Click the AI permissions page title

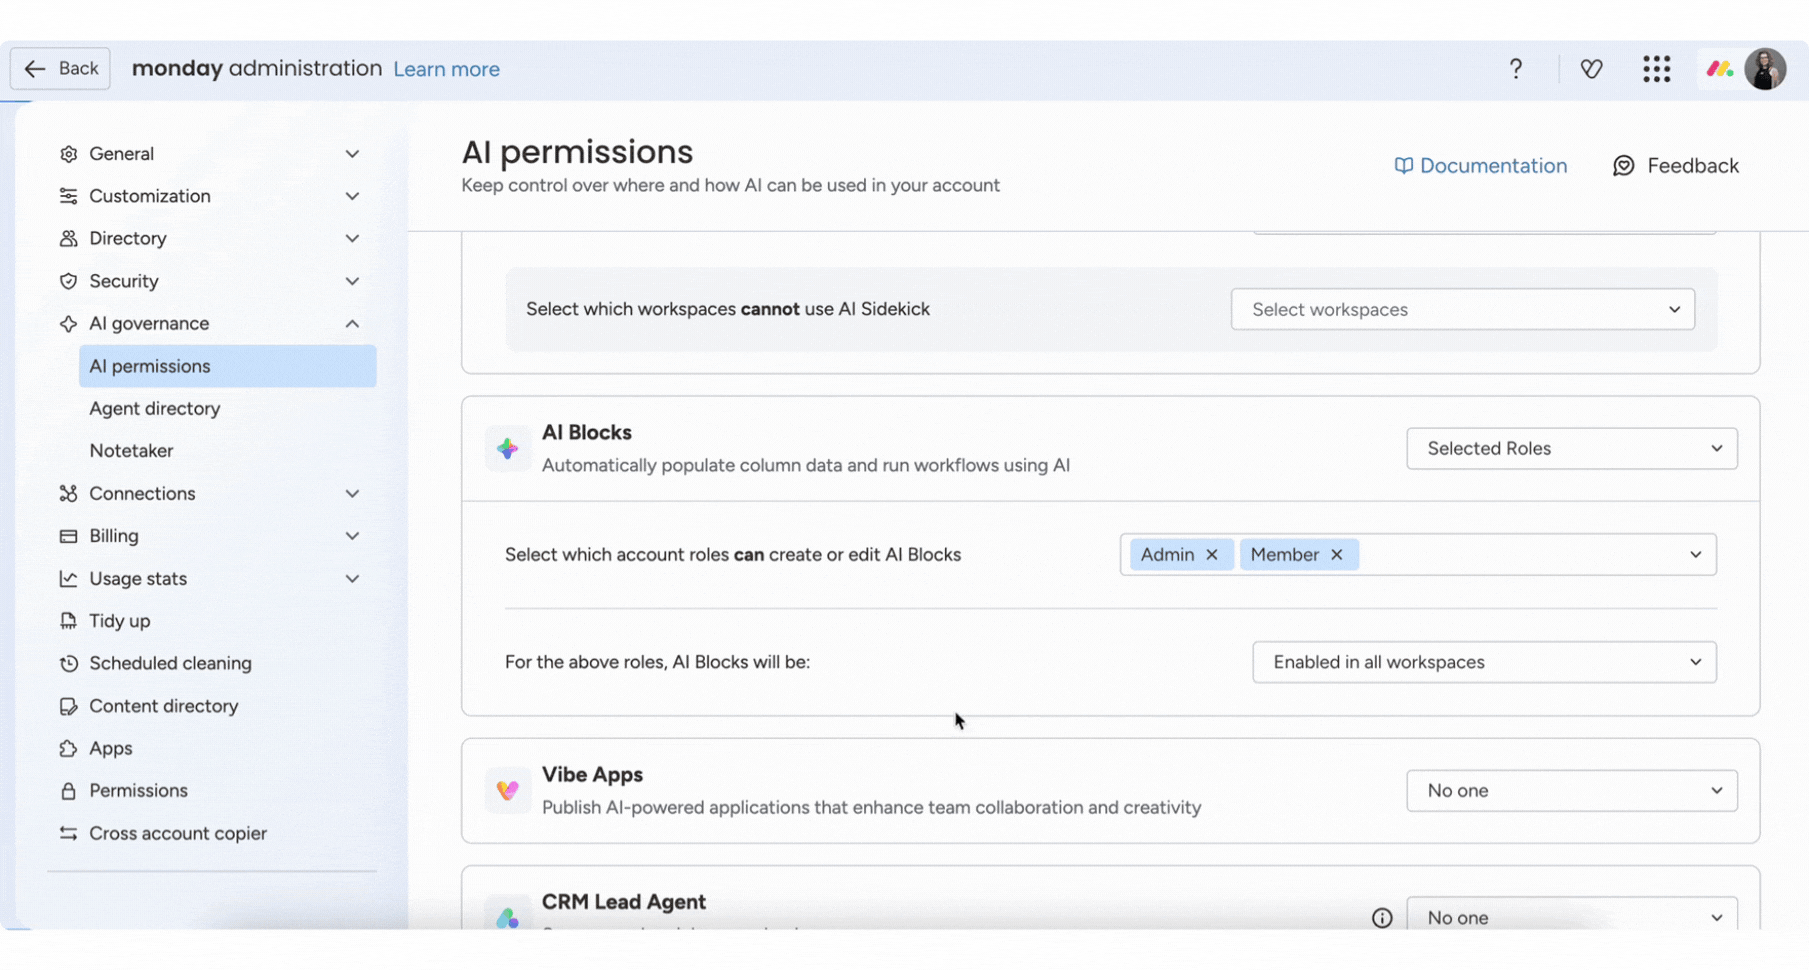click(x=577, y=152)
